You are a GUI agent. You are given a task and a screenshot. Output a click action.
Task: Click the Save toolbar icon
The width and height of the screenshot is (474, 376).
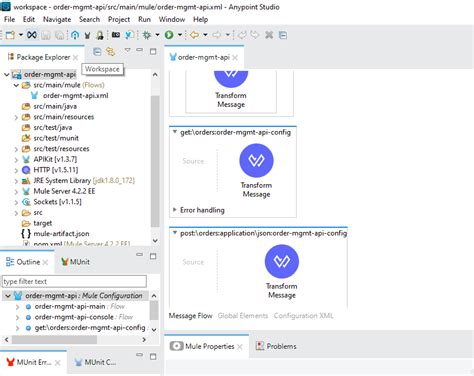coord(46,35)
